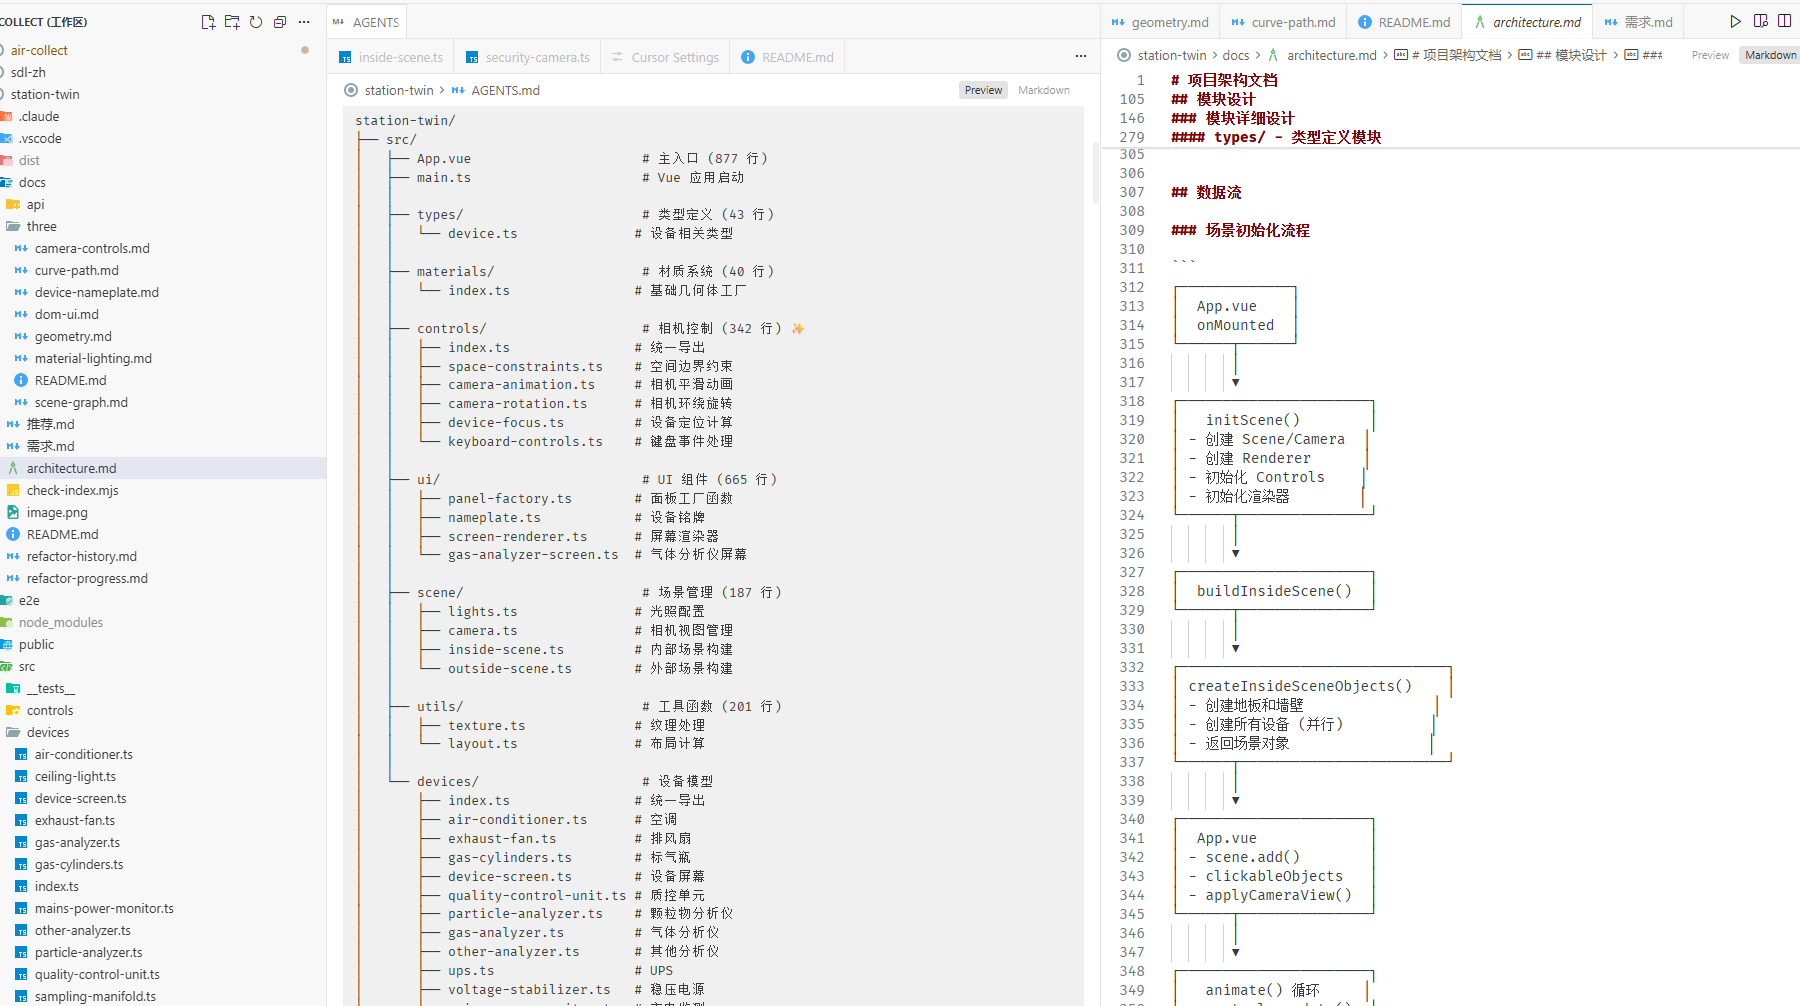Viewport: 1800px width, 1006px height.
Task: Open the Cursor Settings tab
Action: point(665,57)
